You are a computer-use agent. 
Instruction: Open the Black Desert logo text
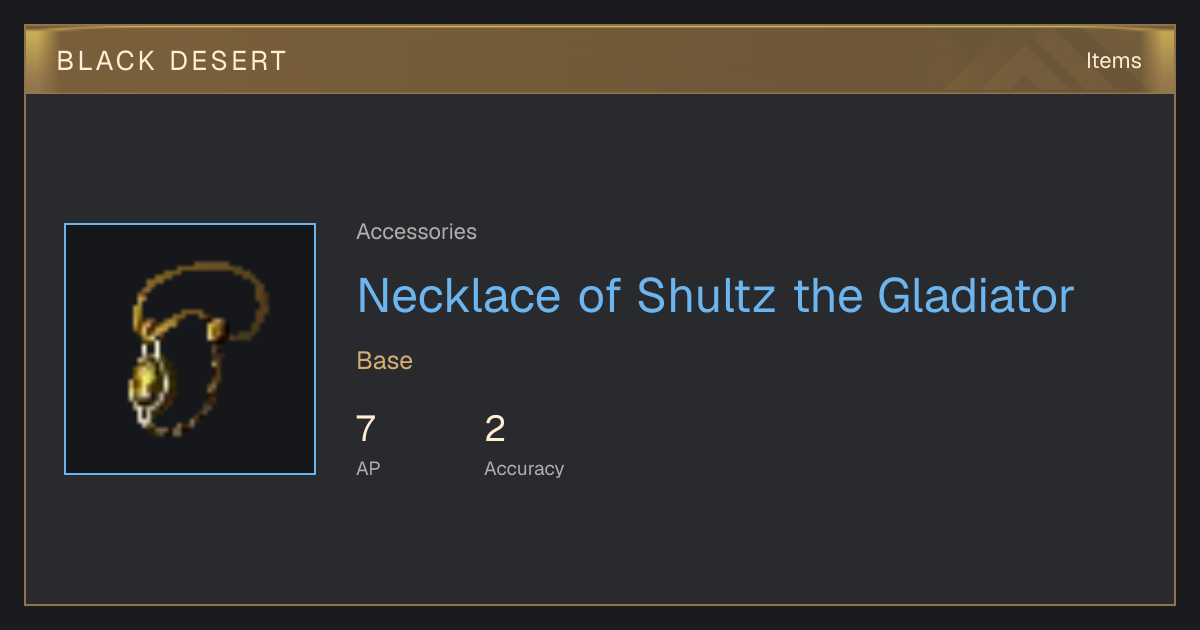pos(172,61)
